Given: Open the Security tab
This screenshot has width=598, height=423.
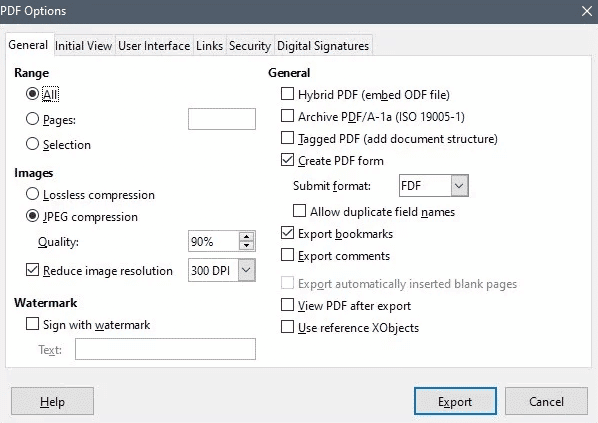Looking at the screenshot, I should click(250, 46).
